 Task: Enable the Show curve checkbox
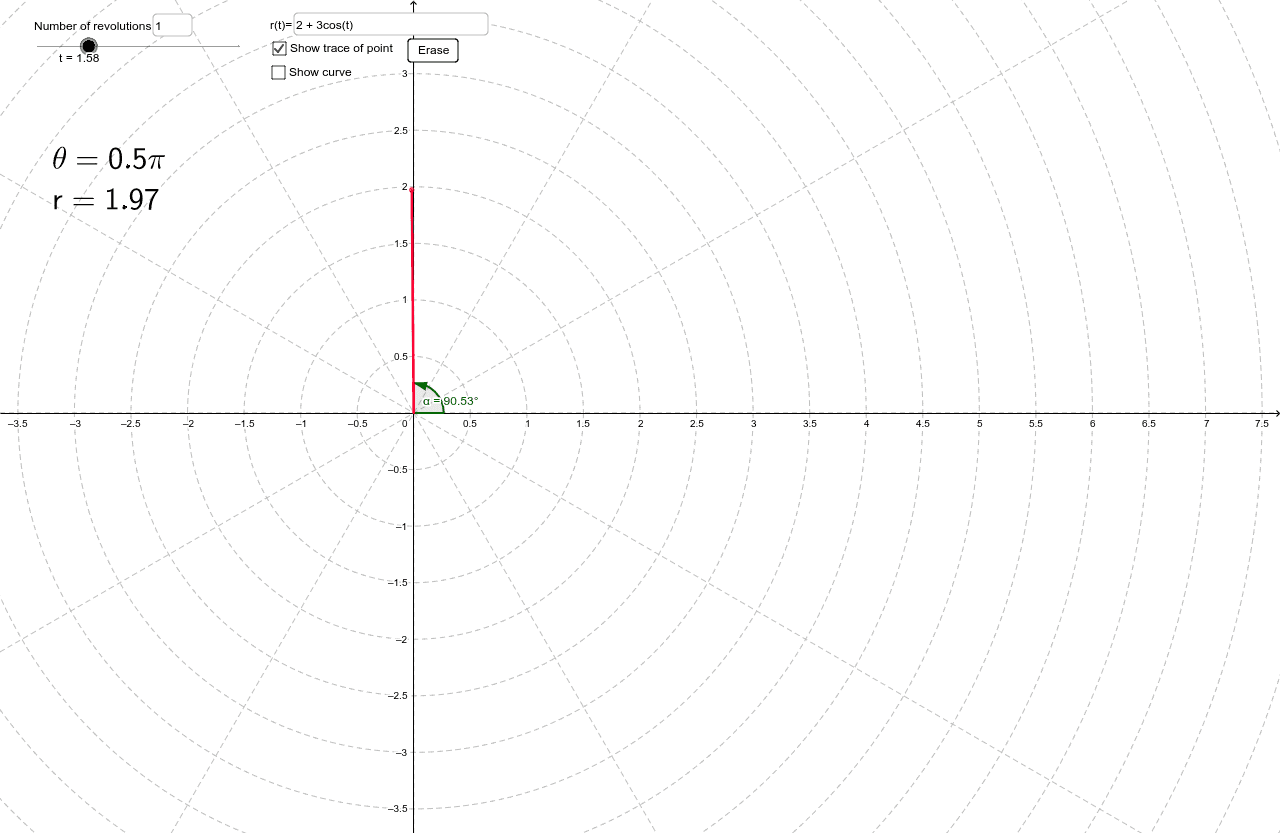[x=278, y=72]
